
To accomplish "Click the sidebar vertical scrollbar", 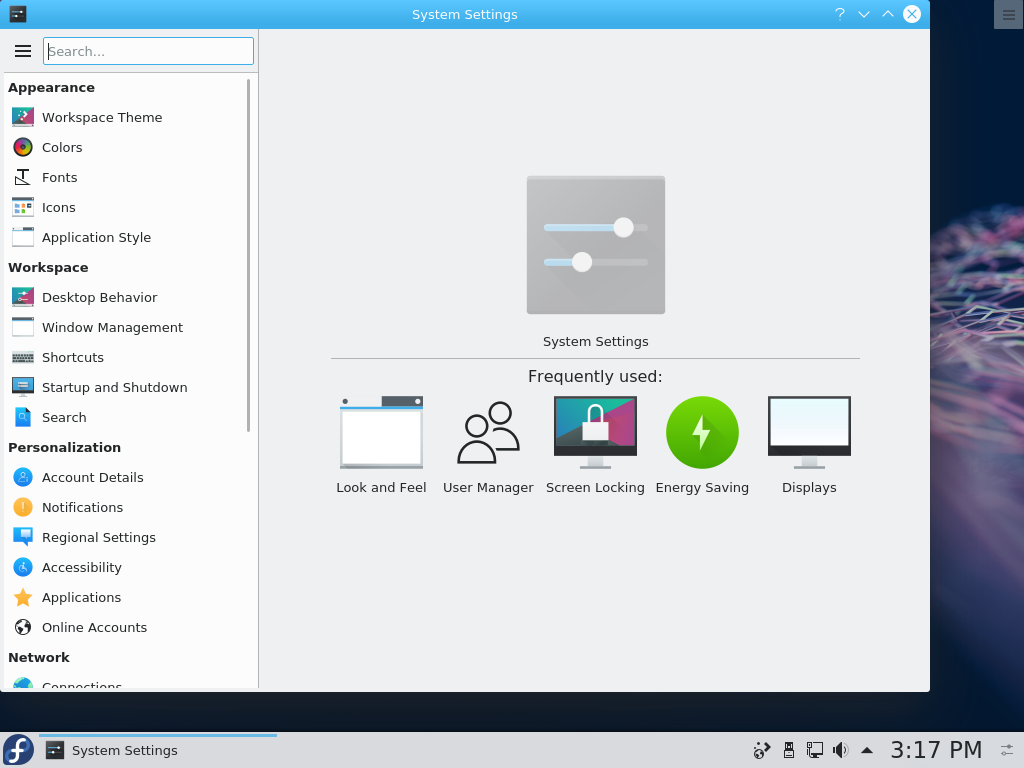I will coord(248,255).
